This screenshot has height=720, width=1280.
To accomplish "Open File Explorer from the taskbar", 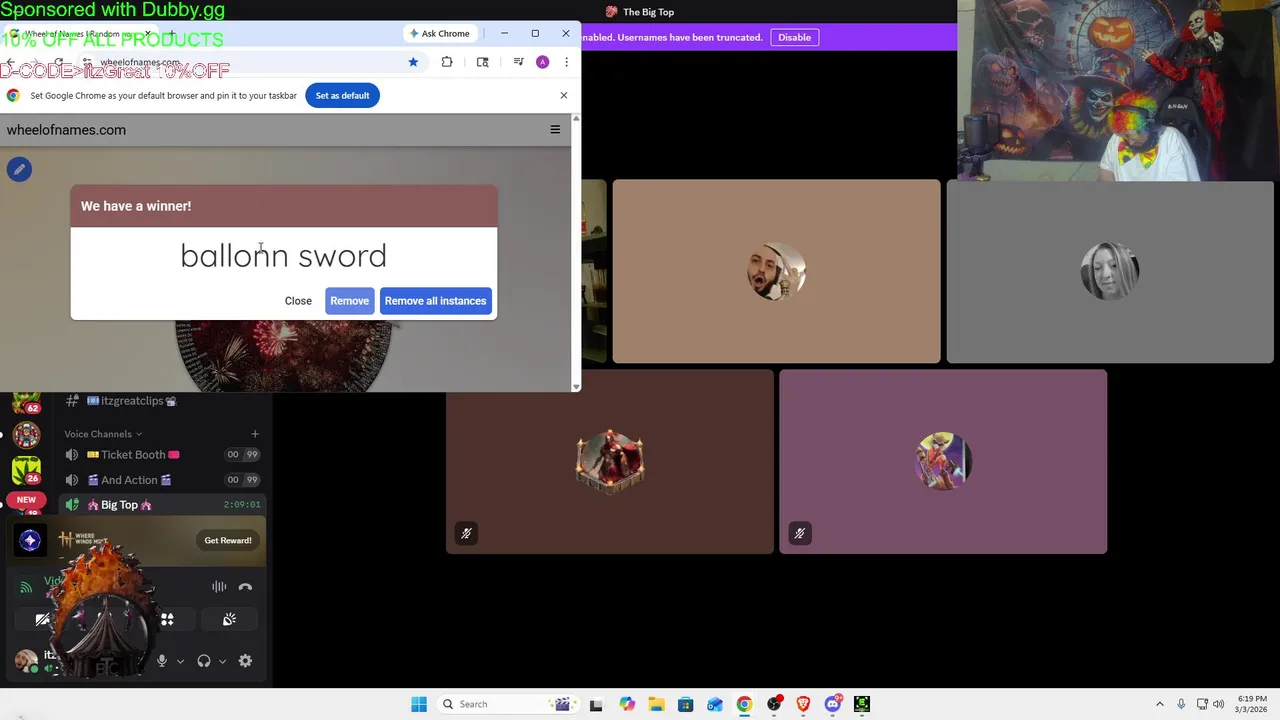I will pyautogui.click(x=656, y=704).
